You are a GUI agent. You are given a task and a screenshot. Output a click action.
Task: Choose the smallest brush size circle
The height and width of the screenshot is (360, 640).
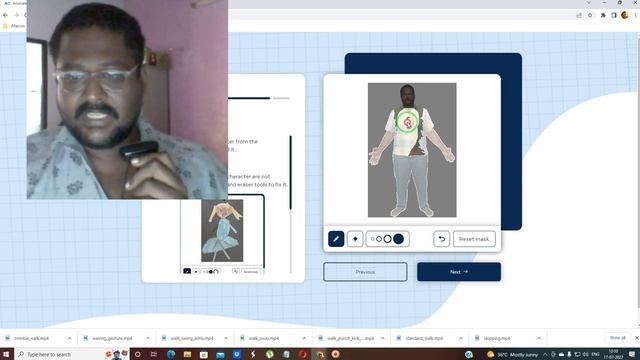372,239
